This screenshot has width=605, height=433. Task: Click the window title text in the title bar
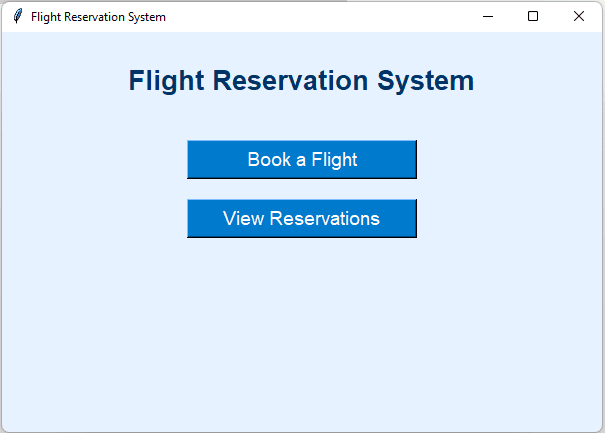[x=98, y=17]
